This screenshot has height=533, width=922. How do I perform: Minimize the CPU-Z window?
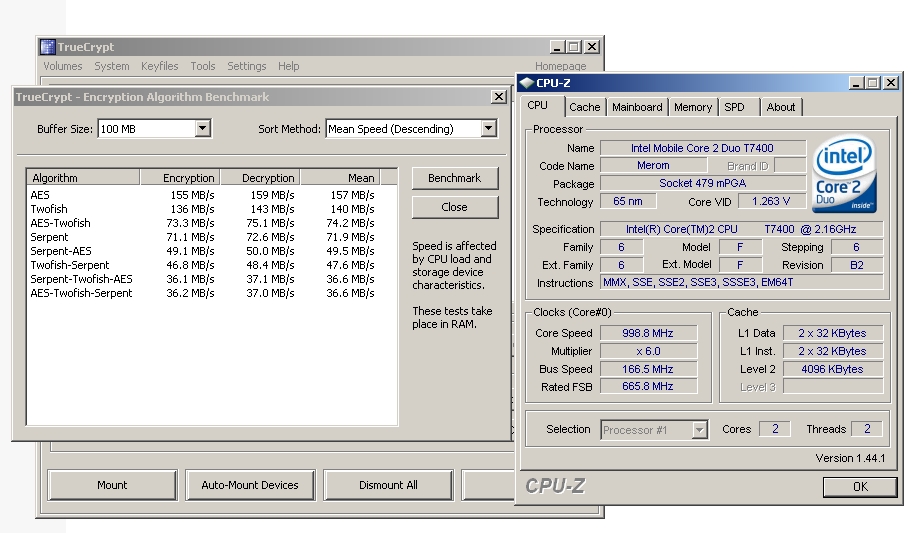click(x=856, y=83)
